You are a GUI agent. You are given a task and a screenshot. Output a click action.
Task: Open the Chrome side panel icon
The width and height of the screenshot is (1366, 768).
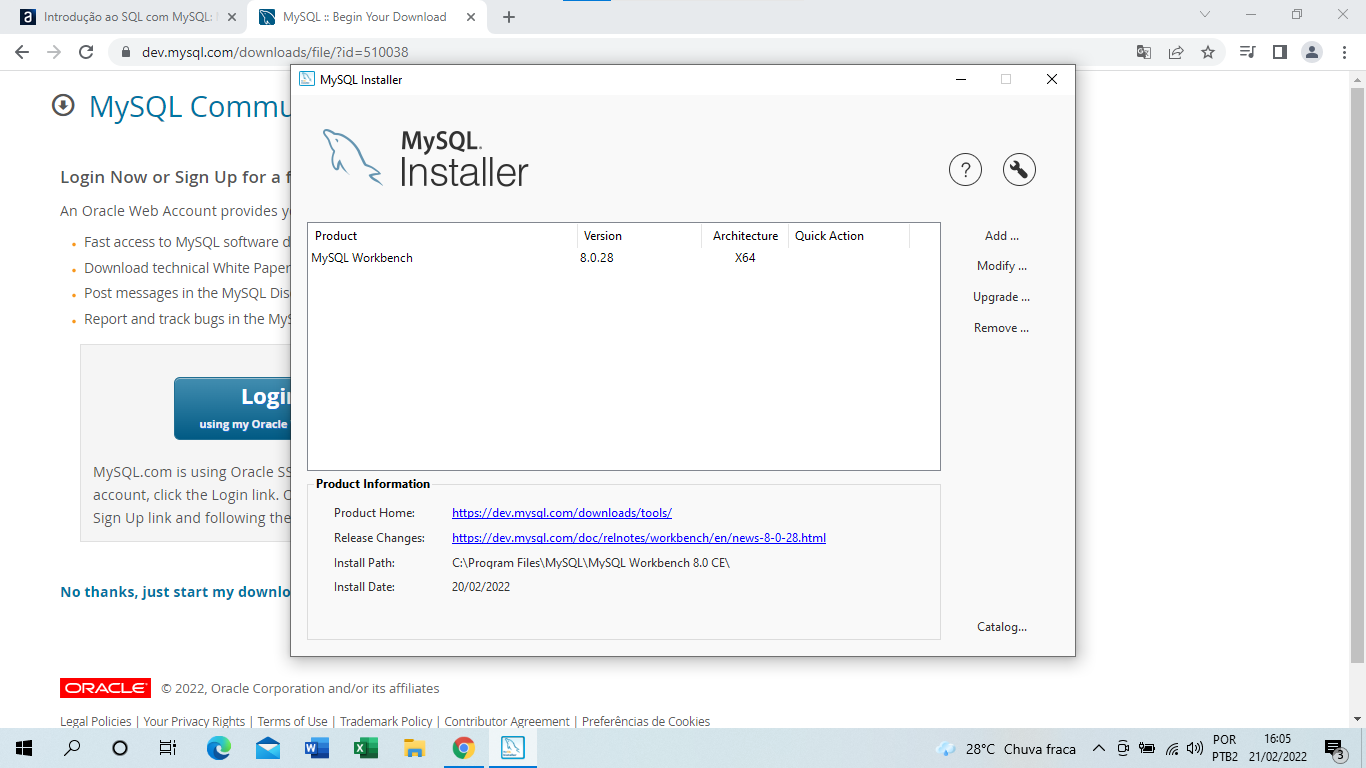point(1279,52)
